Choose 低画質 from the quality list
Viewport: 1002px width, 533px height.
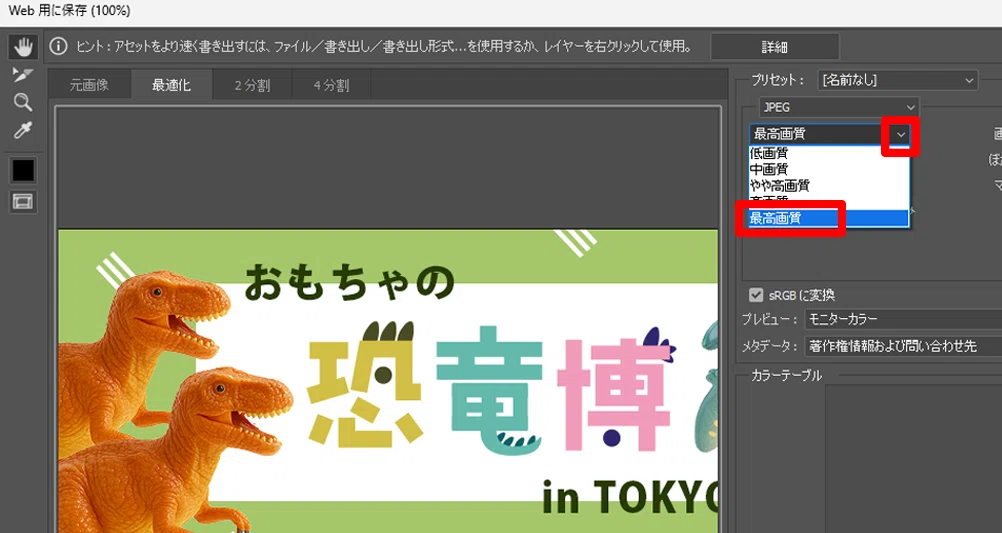point(829,153)
